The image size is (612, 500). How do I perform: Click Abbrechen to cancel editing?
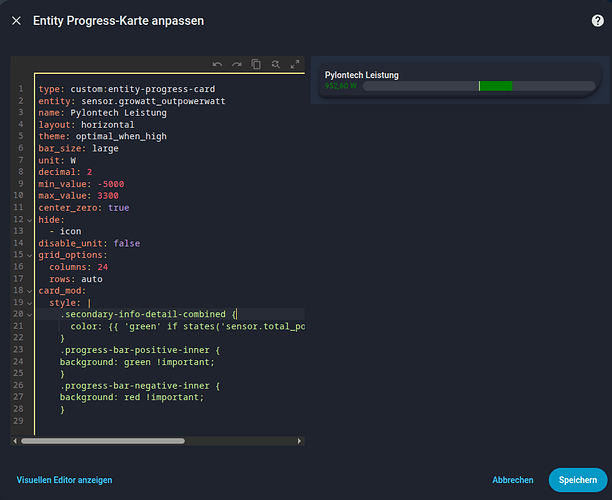(x=513, y=480)
